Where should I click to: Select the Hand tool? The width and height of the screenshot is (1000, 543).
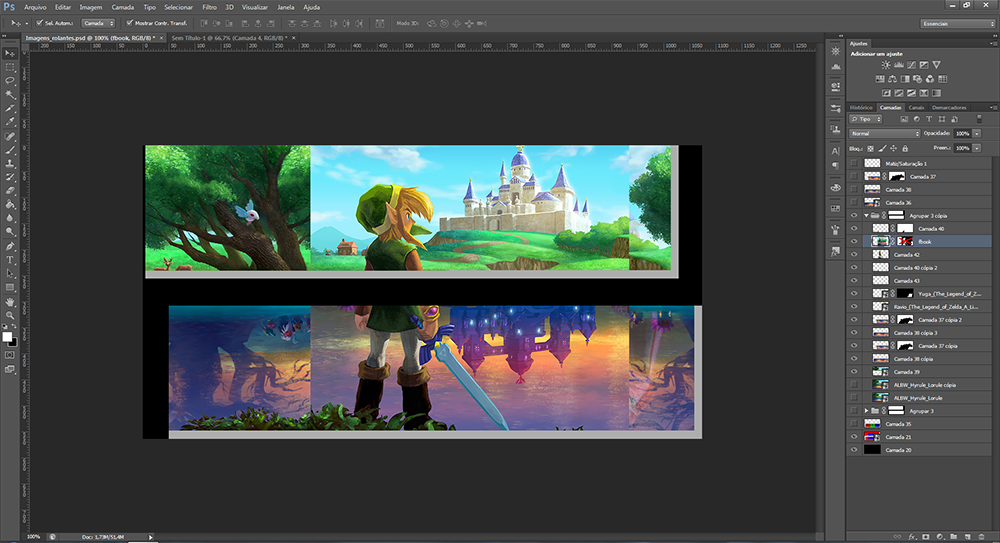(10, 302)
